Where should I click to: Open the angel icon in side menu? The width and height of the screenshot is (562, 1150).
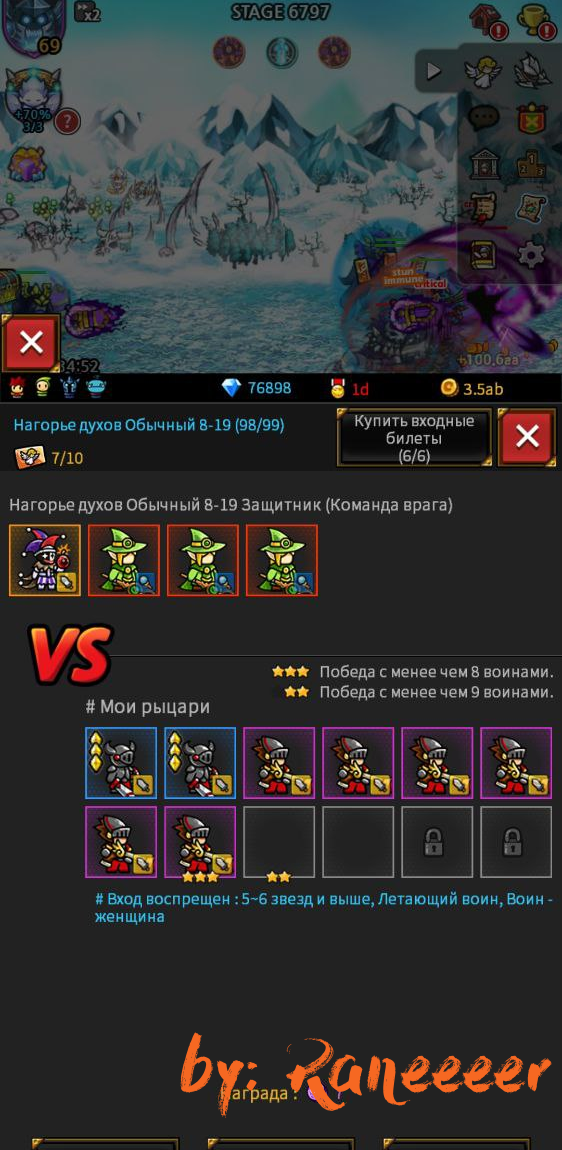click(x=483, y=71)
